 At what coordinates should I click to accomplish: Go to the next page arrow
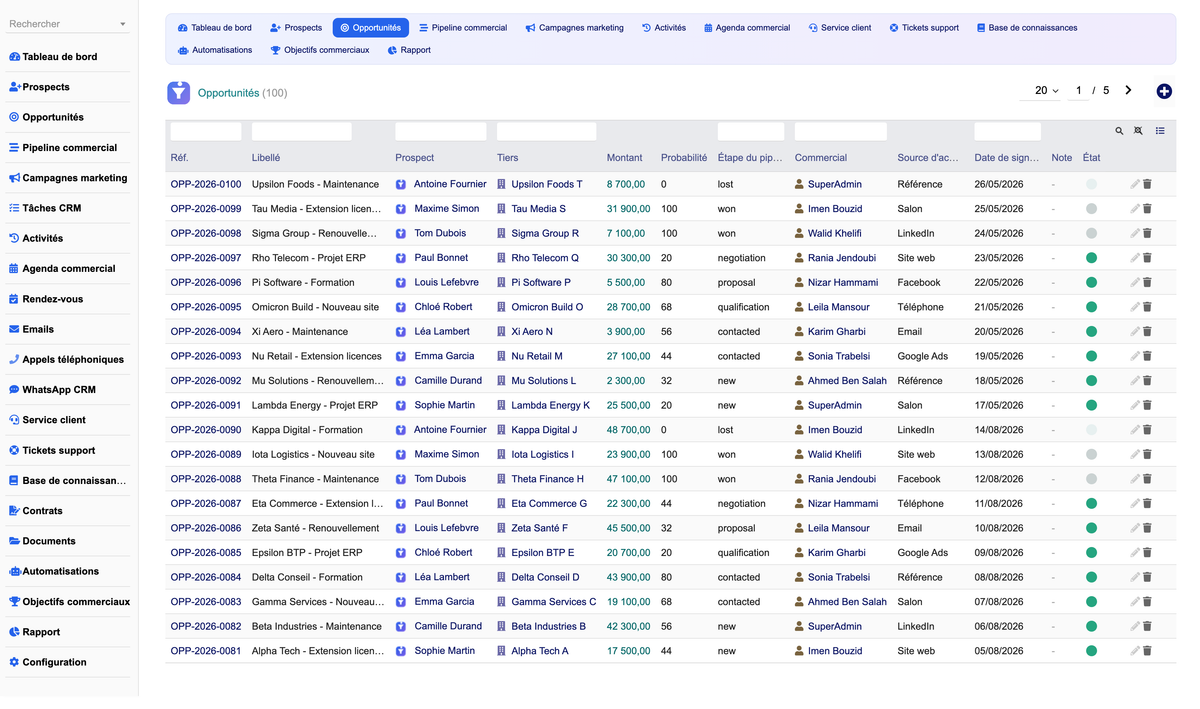point(1128,90)
